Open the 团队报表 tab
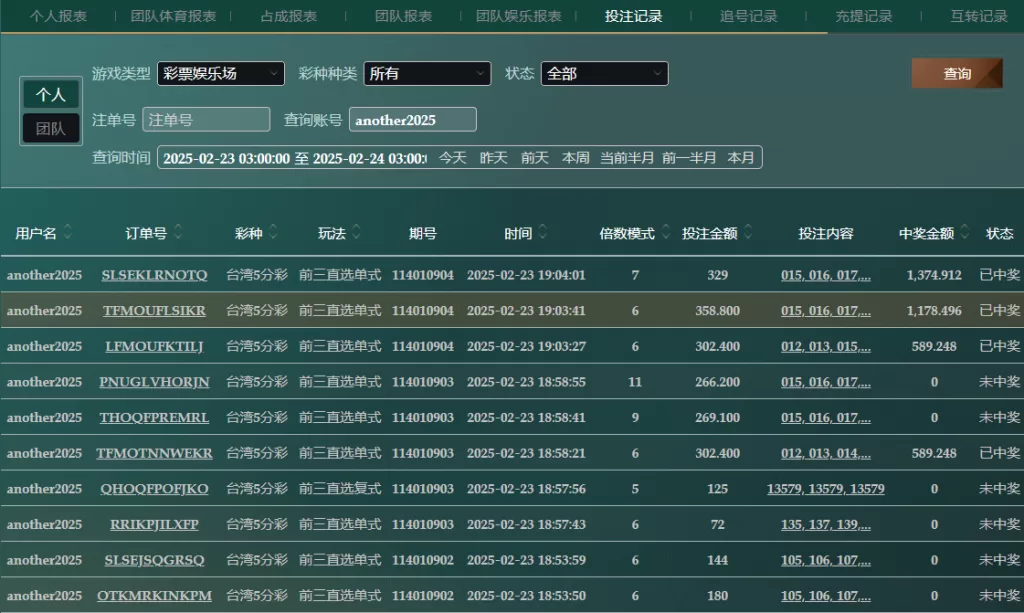The height and width of the screenshot is (613, 1024). pyautogui.click(x=404, y=16)
